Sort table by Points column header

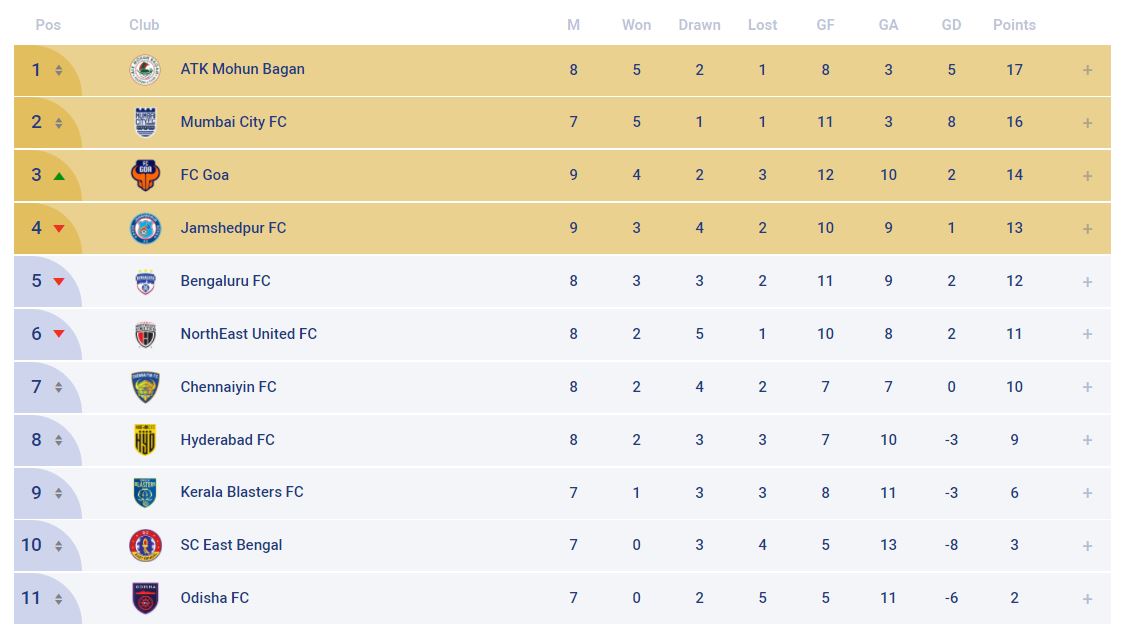1014,25
